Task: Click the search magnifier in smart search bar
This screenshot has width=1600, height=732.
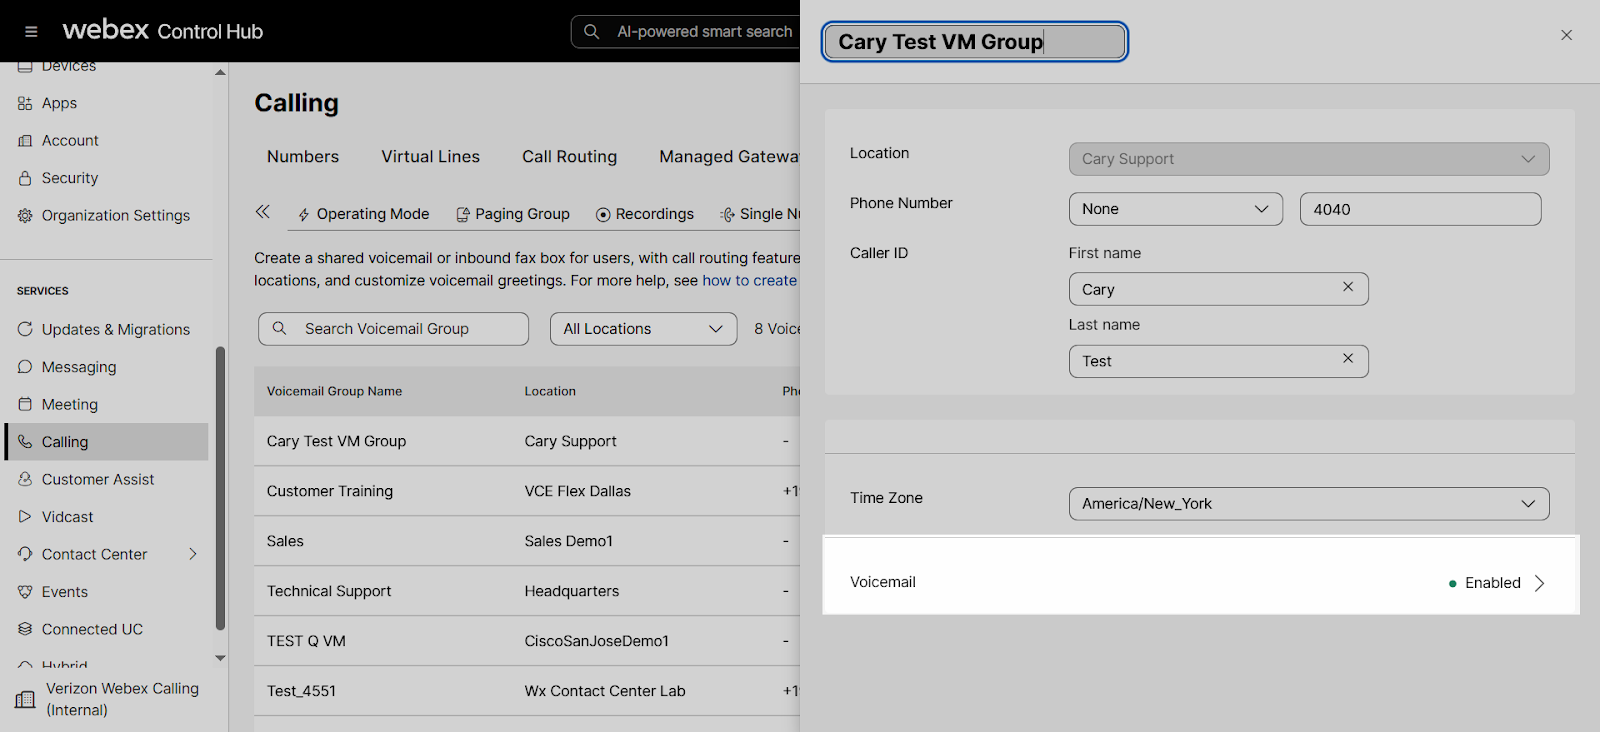Action: click(592, 32)
